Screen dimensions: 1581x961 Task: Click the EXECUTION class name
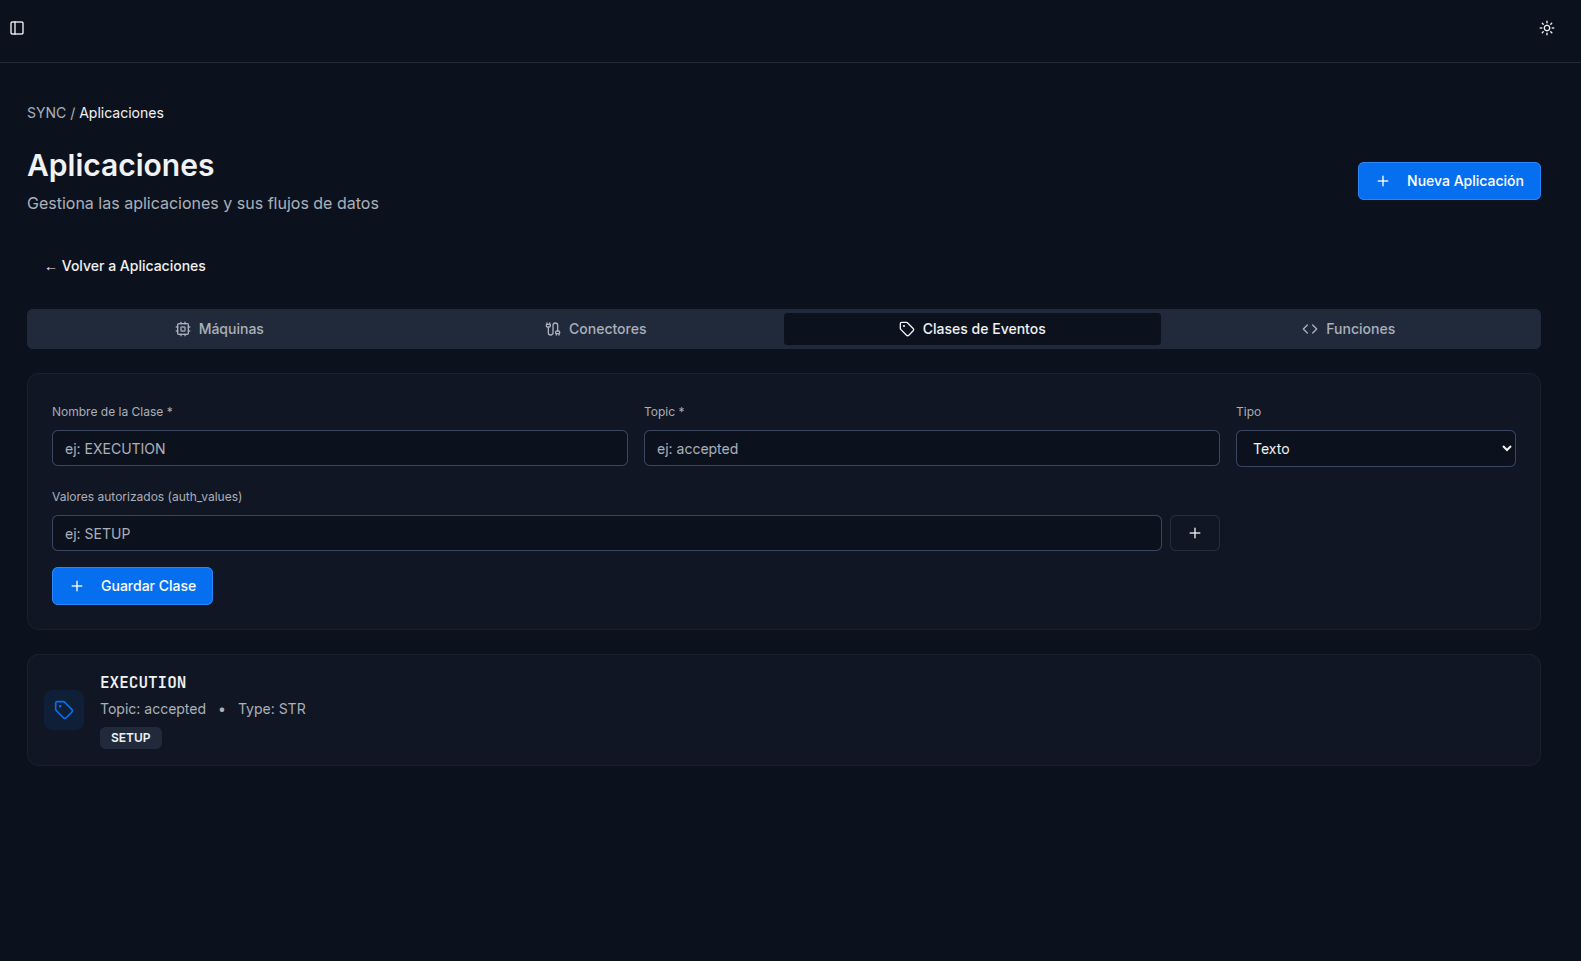click(x=143, y=682)
